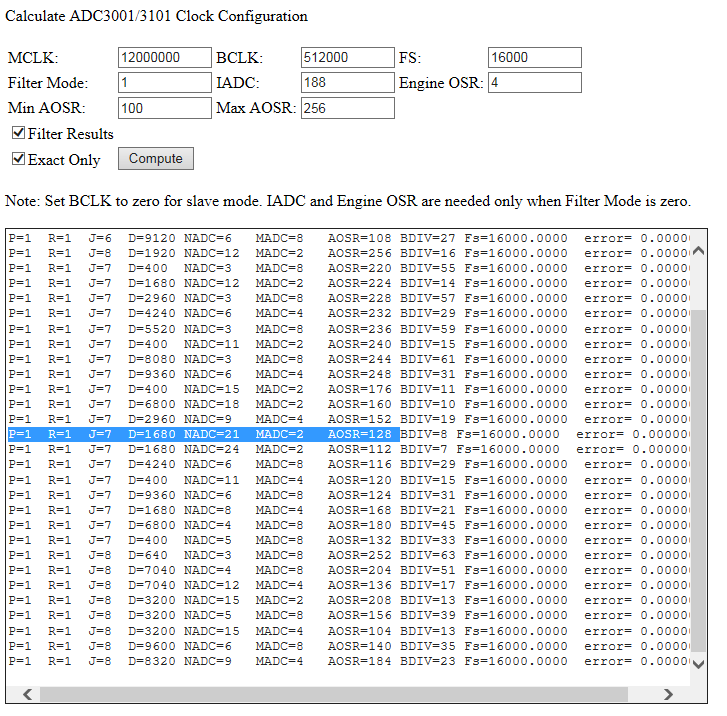The image size is (727, 716).
Task: Click the note about slave mode BCLK
Action: [x=348, y=201]
